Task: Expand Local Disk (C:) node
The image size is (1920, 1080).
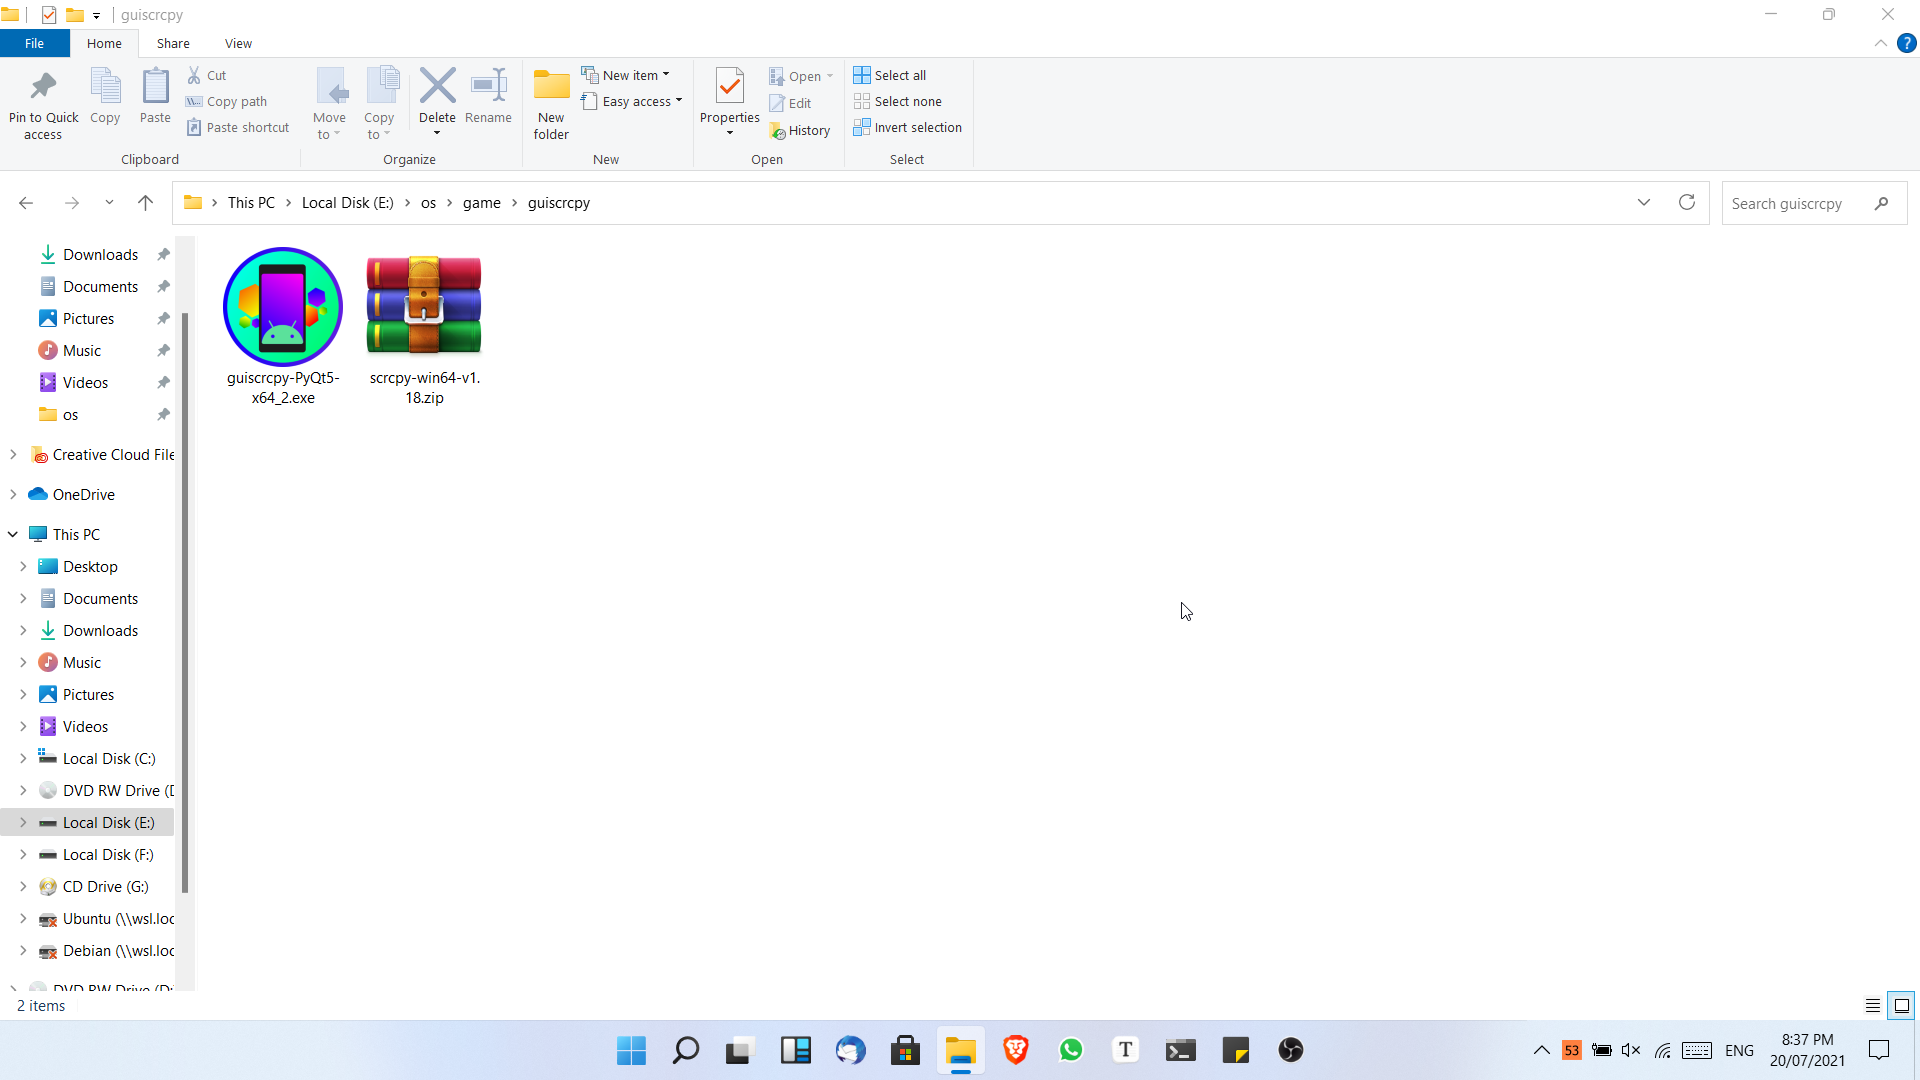Action: [23, 759]
